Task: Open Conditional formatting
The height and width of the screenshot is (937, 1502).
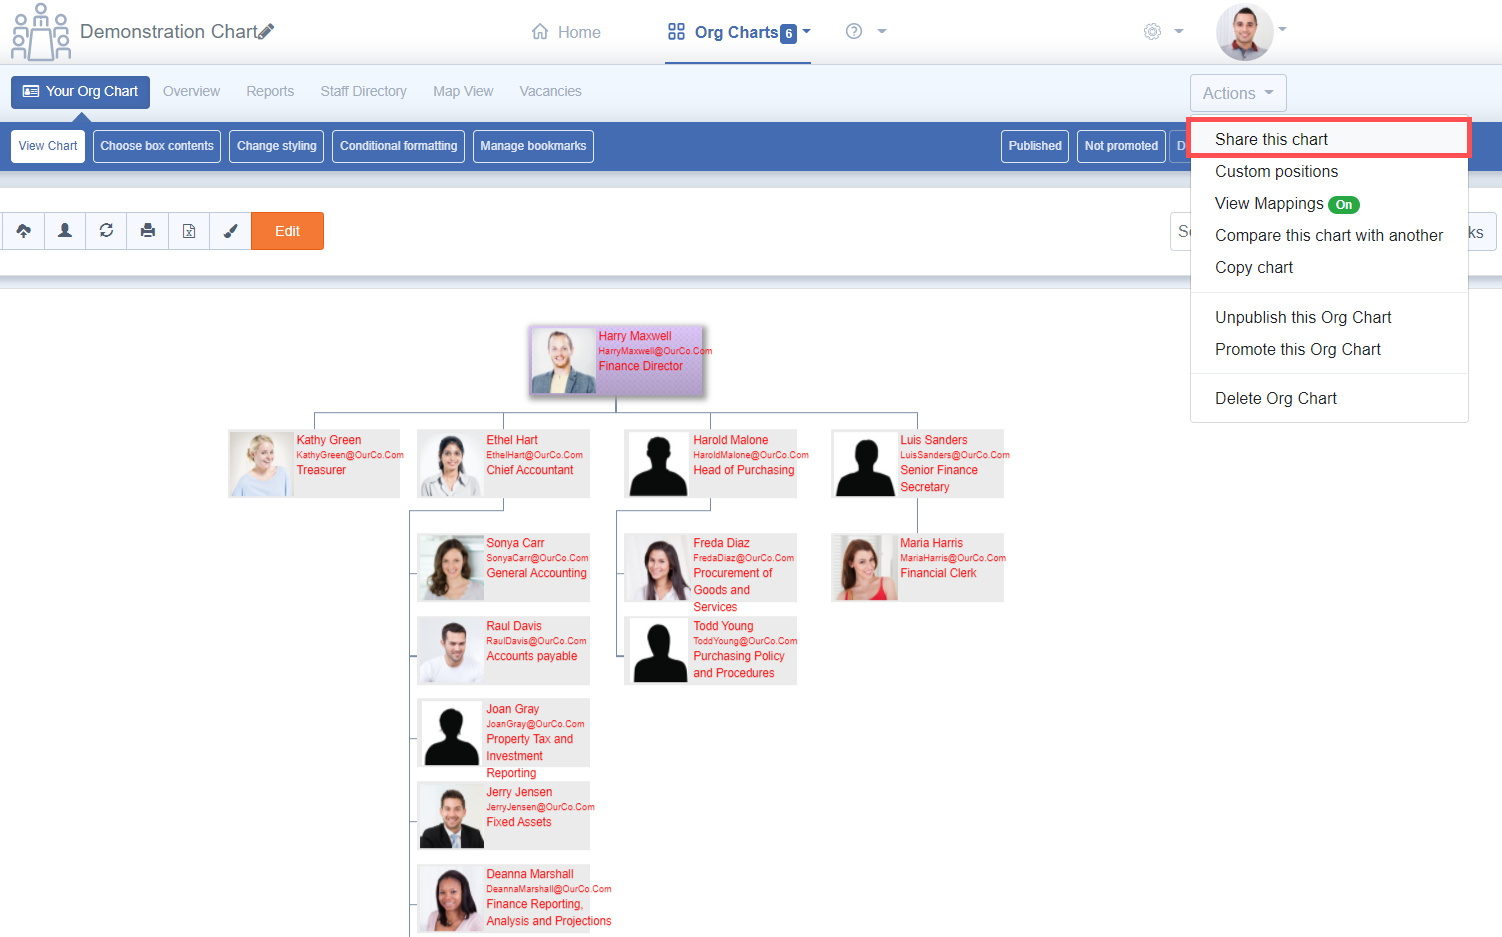Action: (x=398, y=146)
